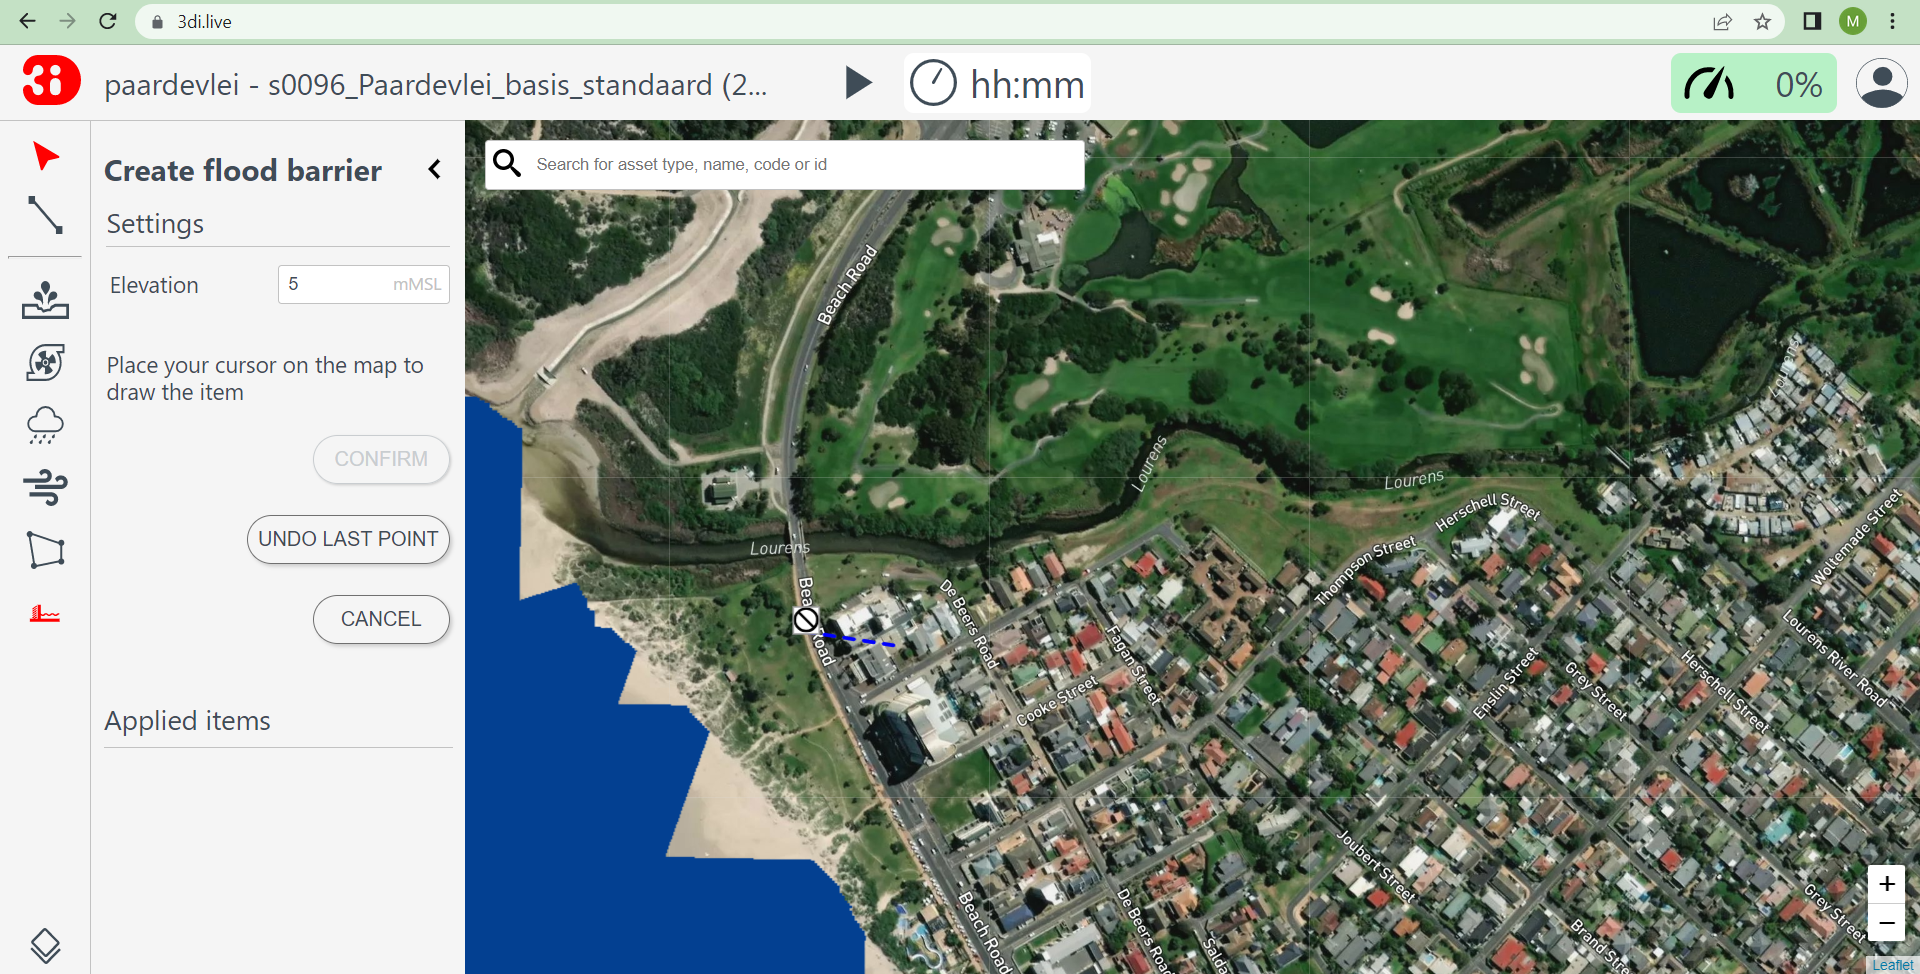The height and width of the screenshot is (974, 1920).
Task: Click the 3Di logo
Action: [49, 81]
